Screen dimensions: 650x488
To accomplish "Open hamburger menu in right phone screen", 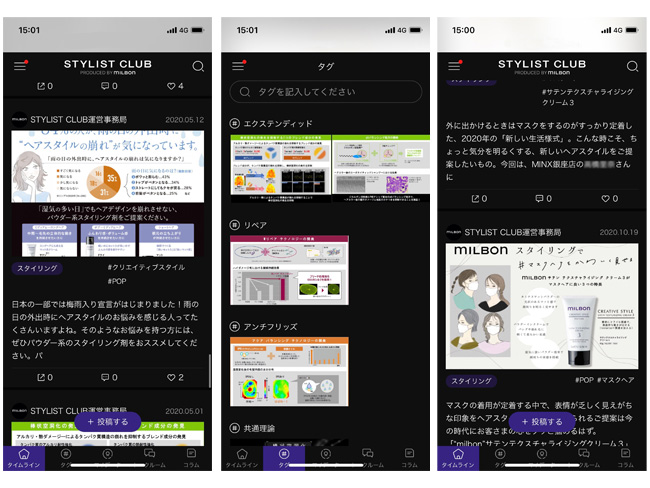I will (x=455, y=65).
